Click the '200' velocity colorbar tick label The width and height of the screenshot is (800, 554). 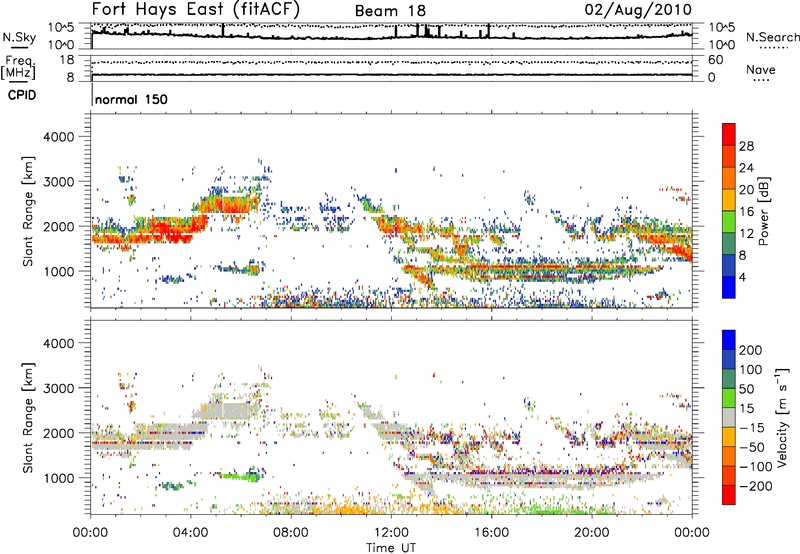click(751, 350)
